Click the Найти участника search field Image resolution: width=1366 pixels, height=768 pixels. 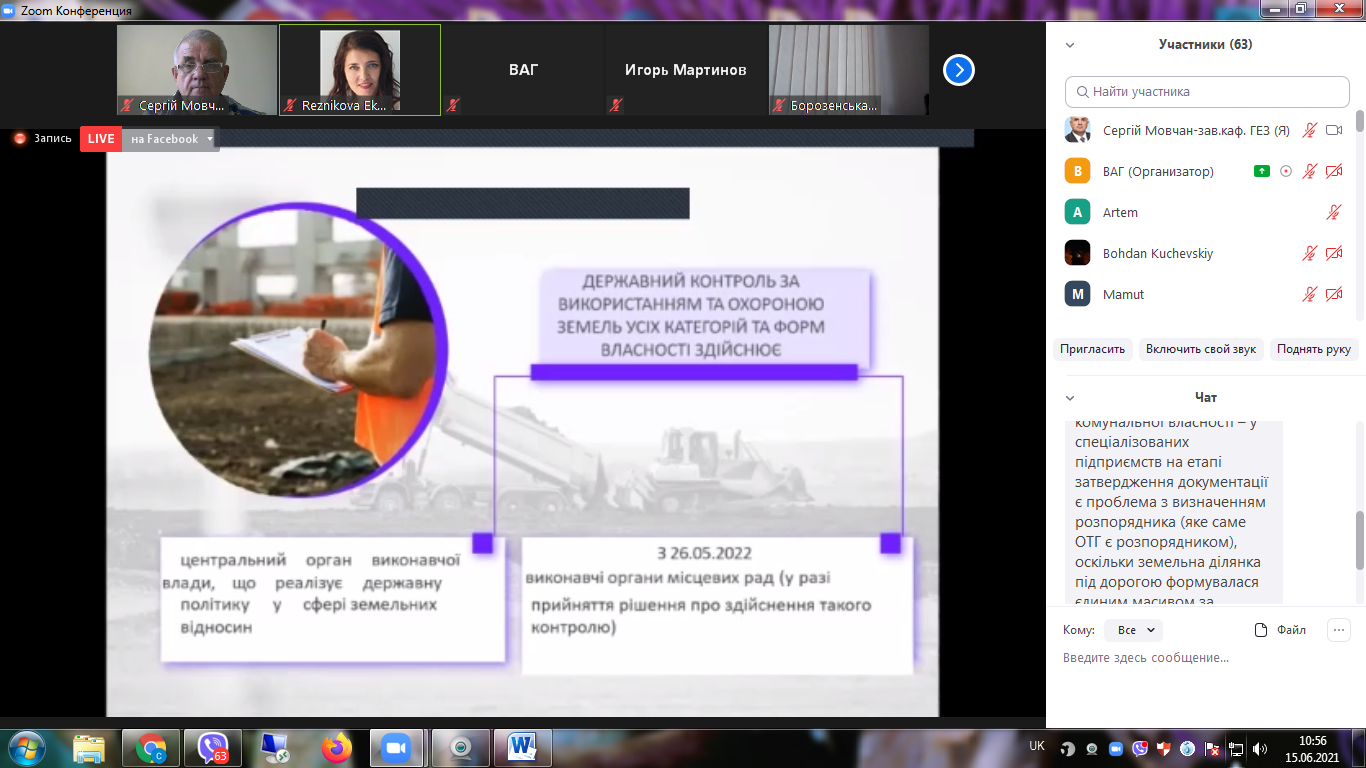point(1207,92)
